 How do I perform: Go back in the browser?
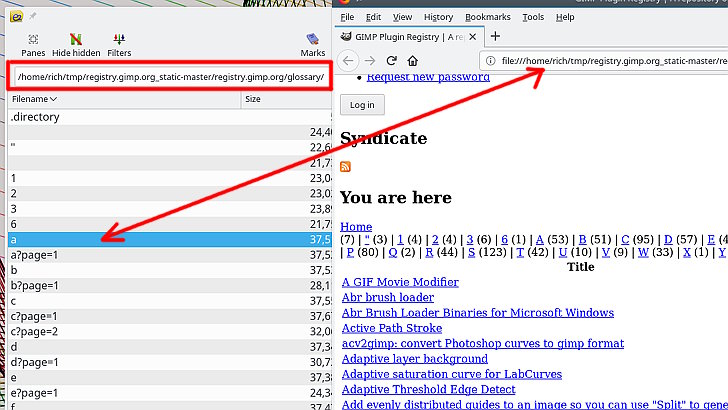(348, 61)
